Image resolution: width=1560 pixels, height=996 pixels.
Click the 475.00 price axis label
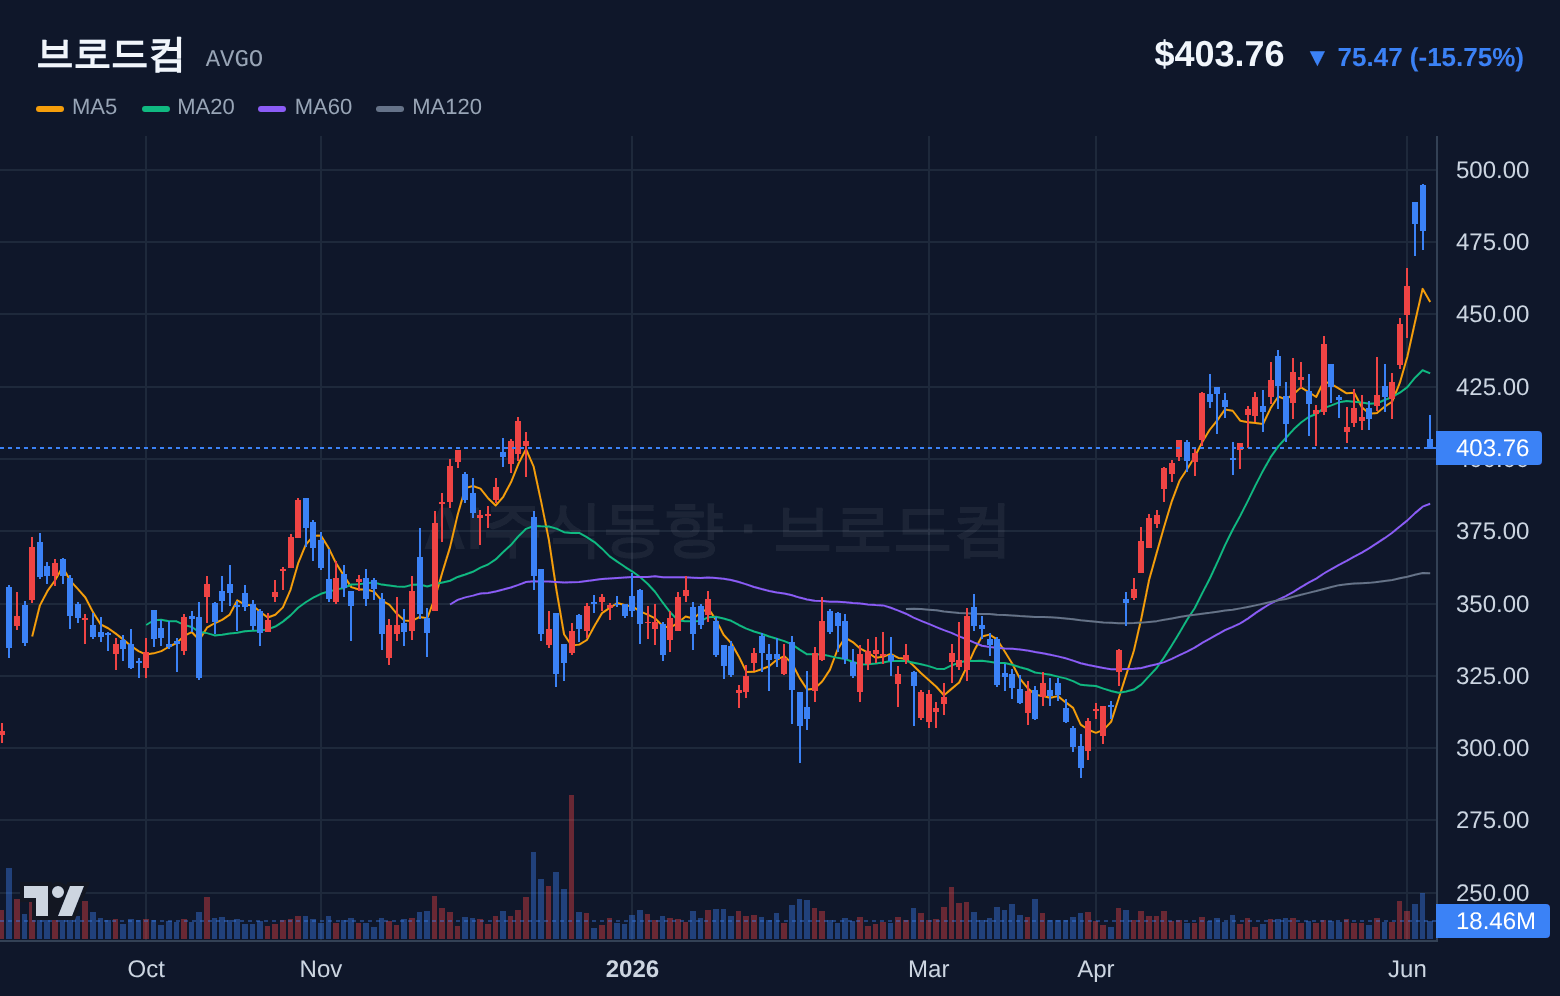(1492, 242)
